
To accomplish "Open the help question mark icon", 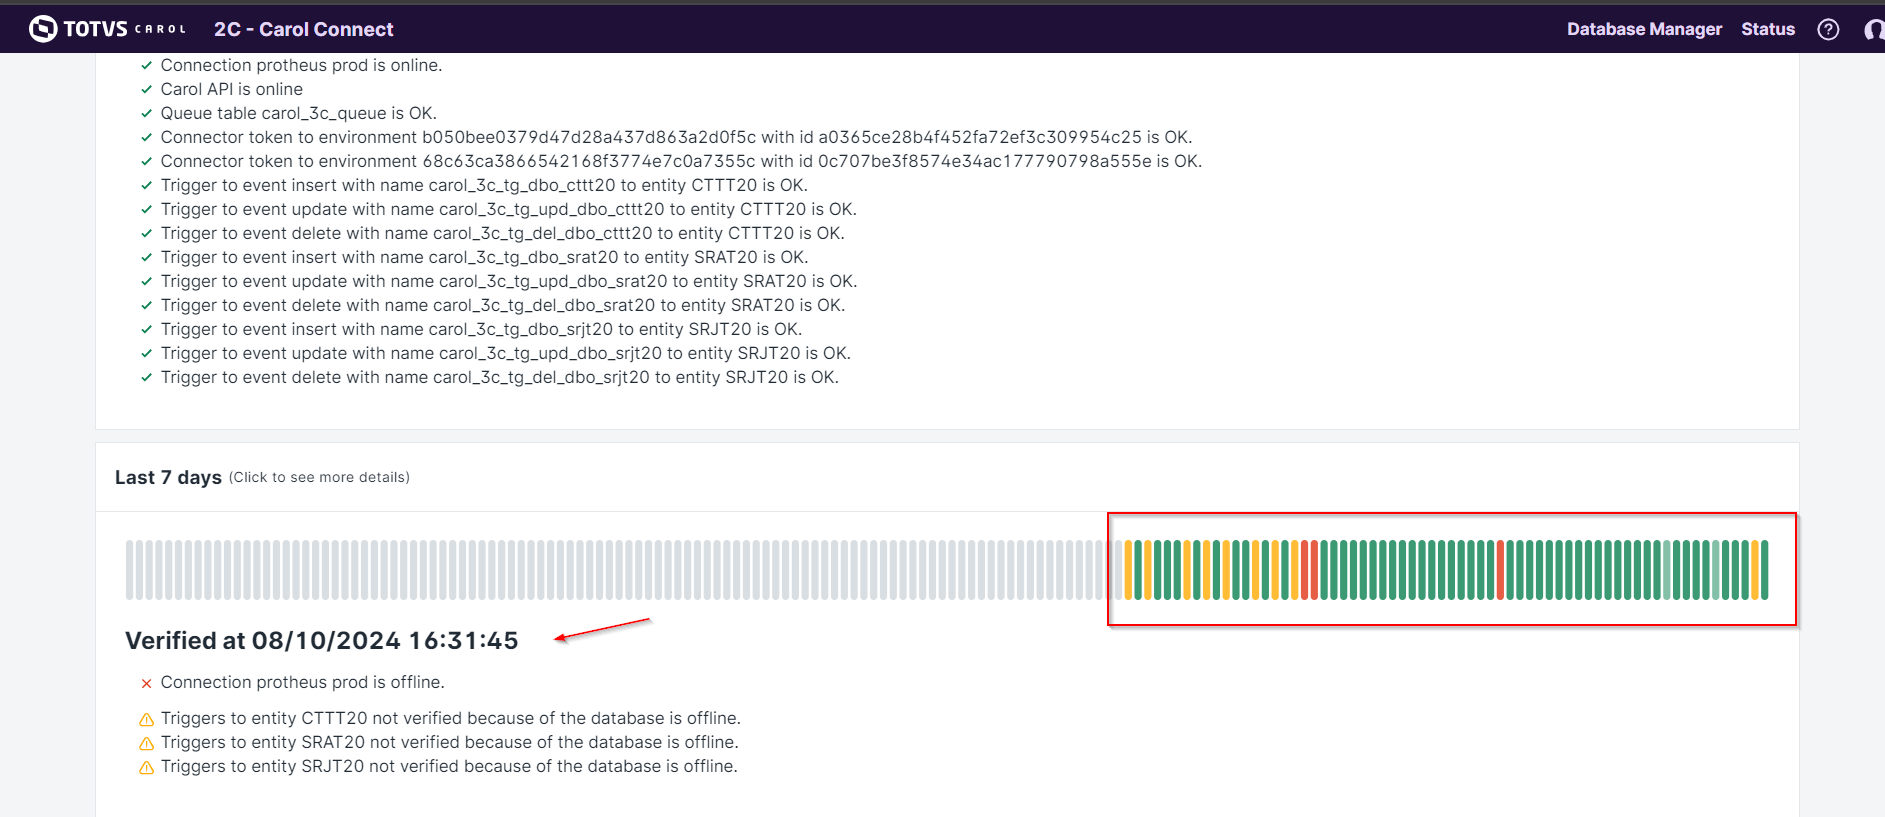I will click(1828, 29).
